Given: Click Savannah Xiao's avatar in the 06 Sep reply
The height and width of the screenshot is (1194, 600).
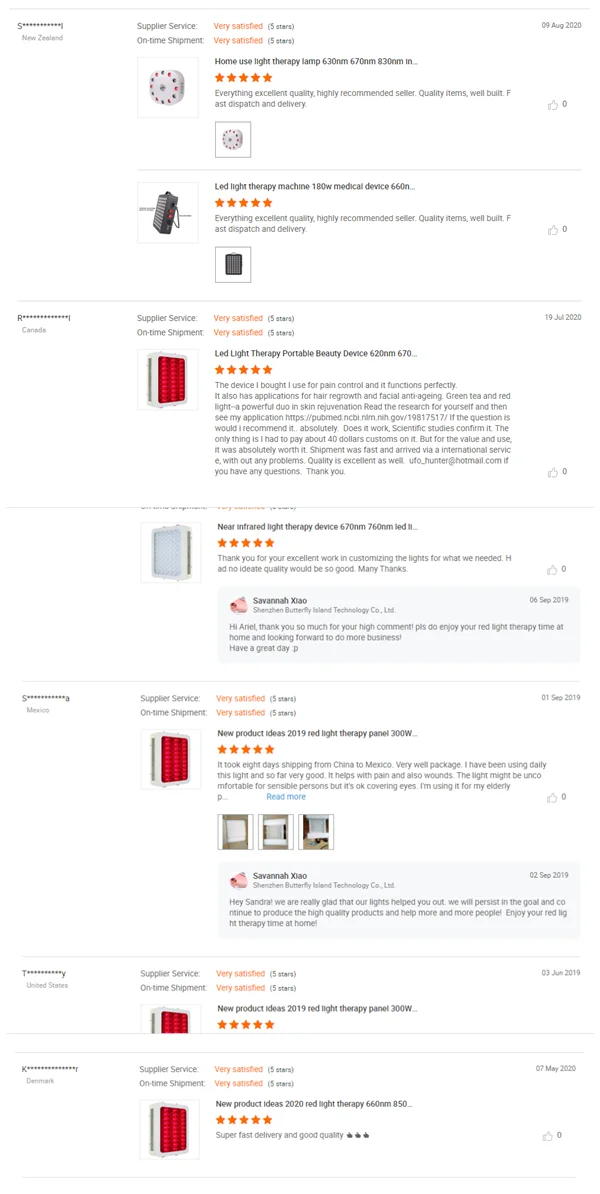Looking at the screenshot, I should pos(239,605).
